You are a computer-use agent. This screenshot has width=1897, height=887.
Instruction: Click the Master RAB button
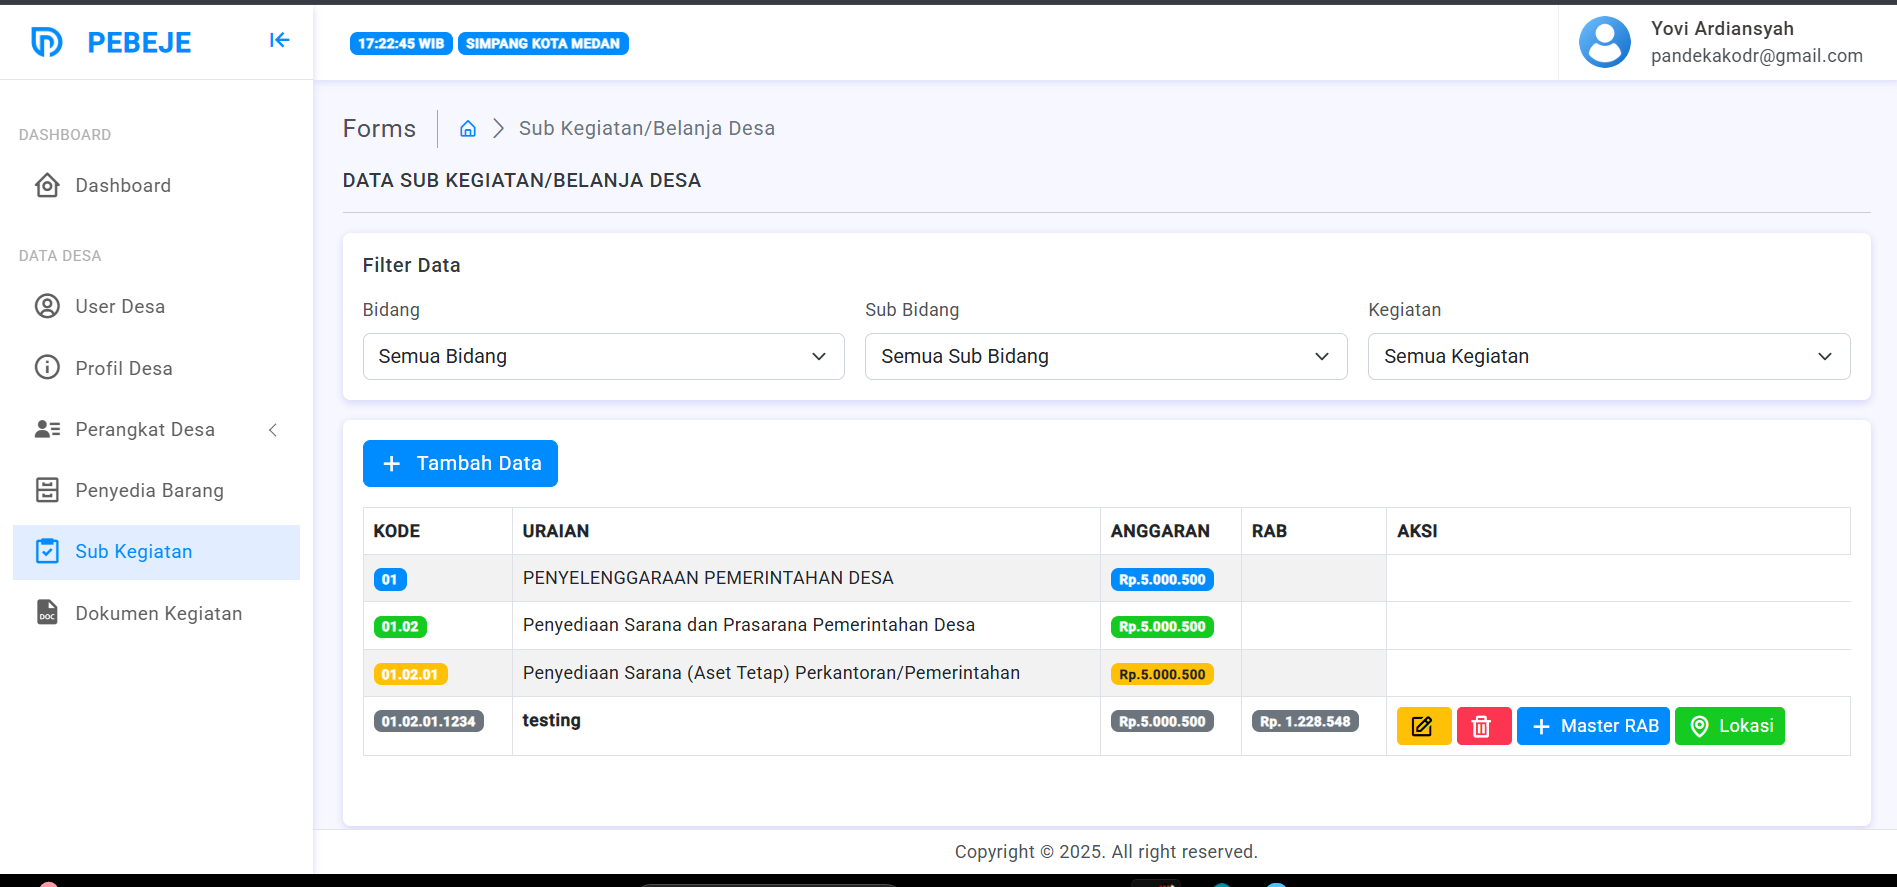(x=1593, y=726)
